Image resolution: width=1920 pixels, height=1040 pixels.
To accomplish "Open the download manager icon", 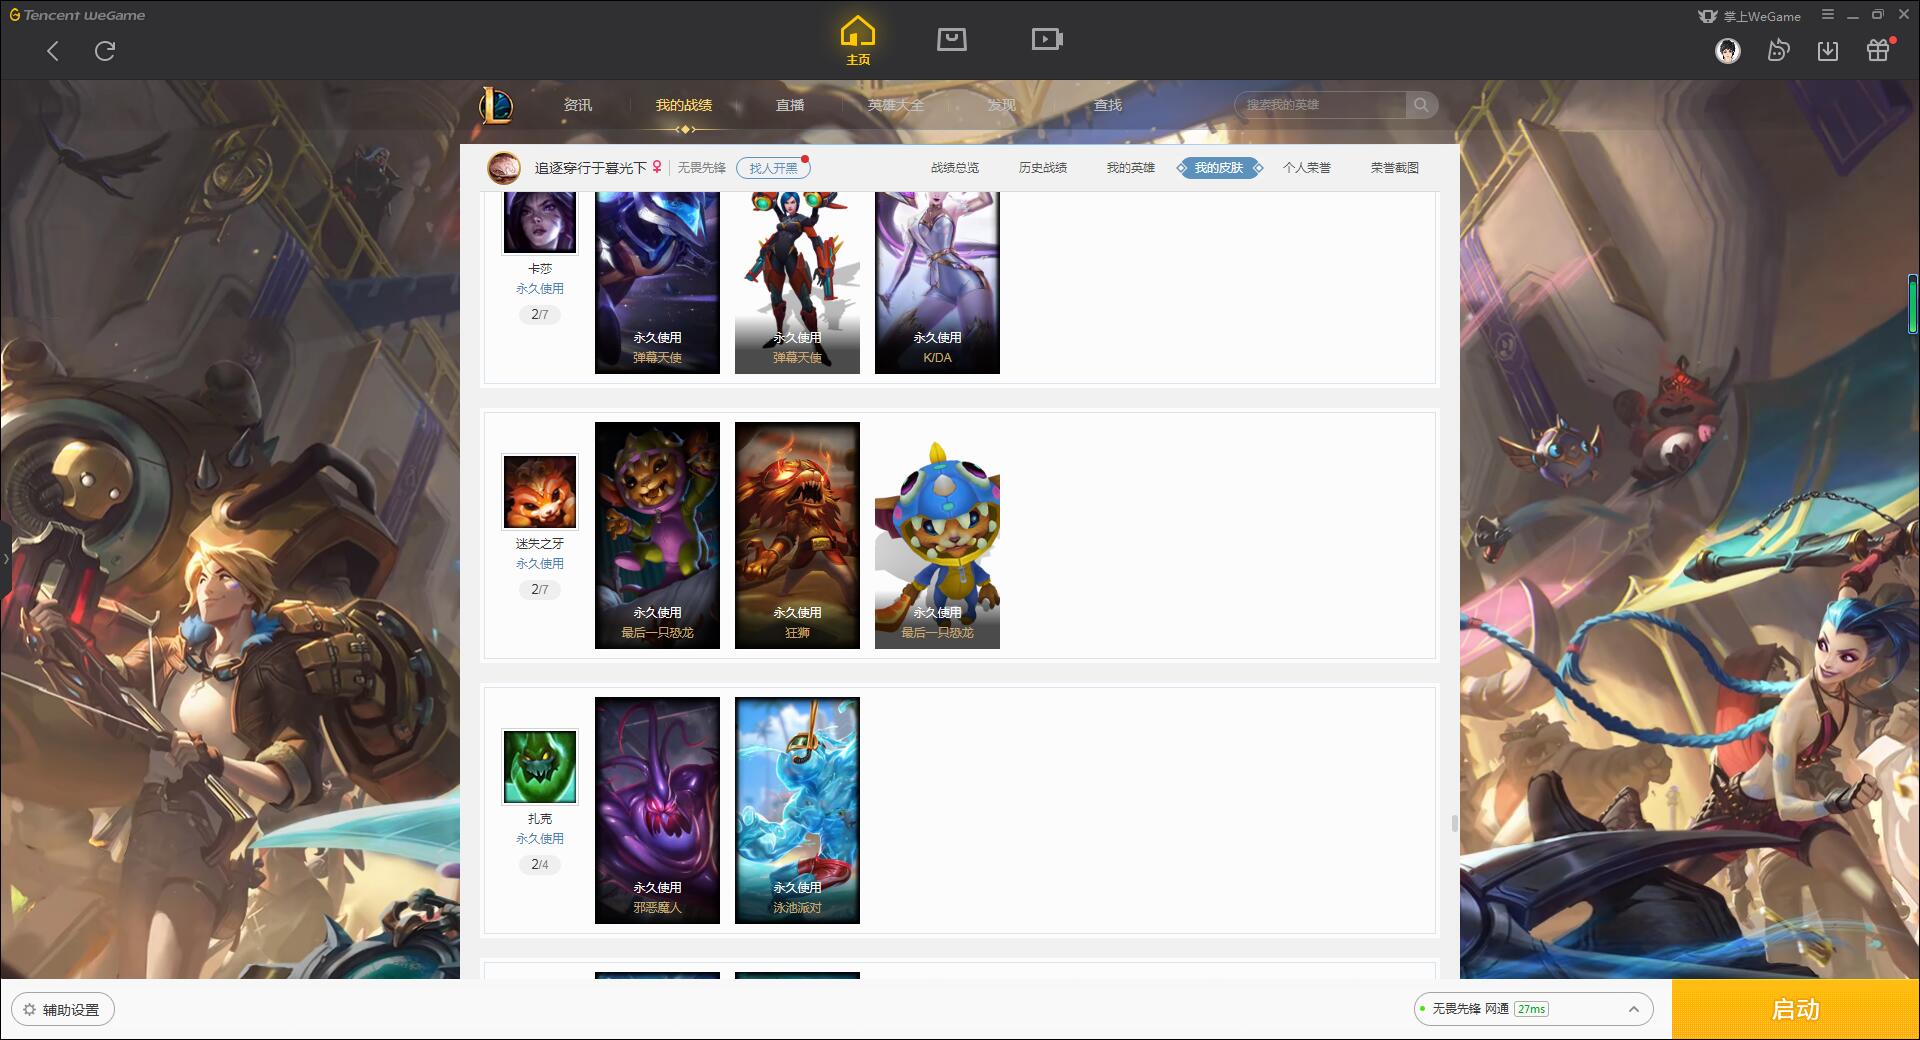I will pos(1828,50).
